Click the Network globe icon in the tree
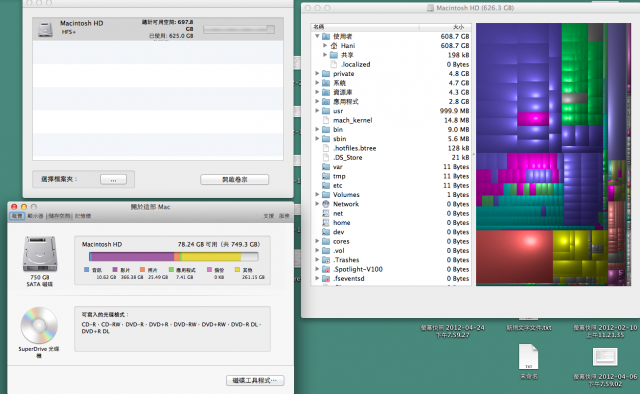The width and height of the screenshot is (640, 394). pos(326,204)
